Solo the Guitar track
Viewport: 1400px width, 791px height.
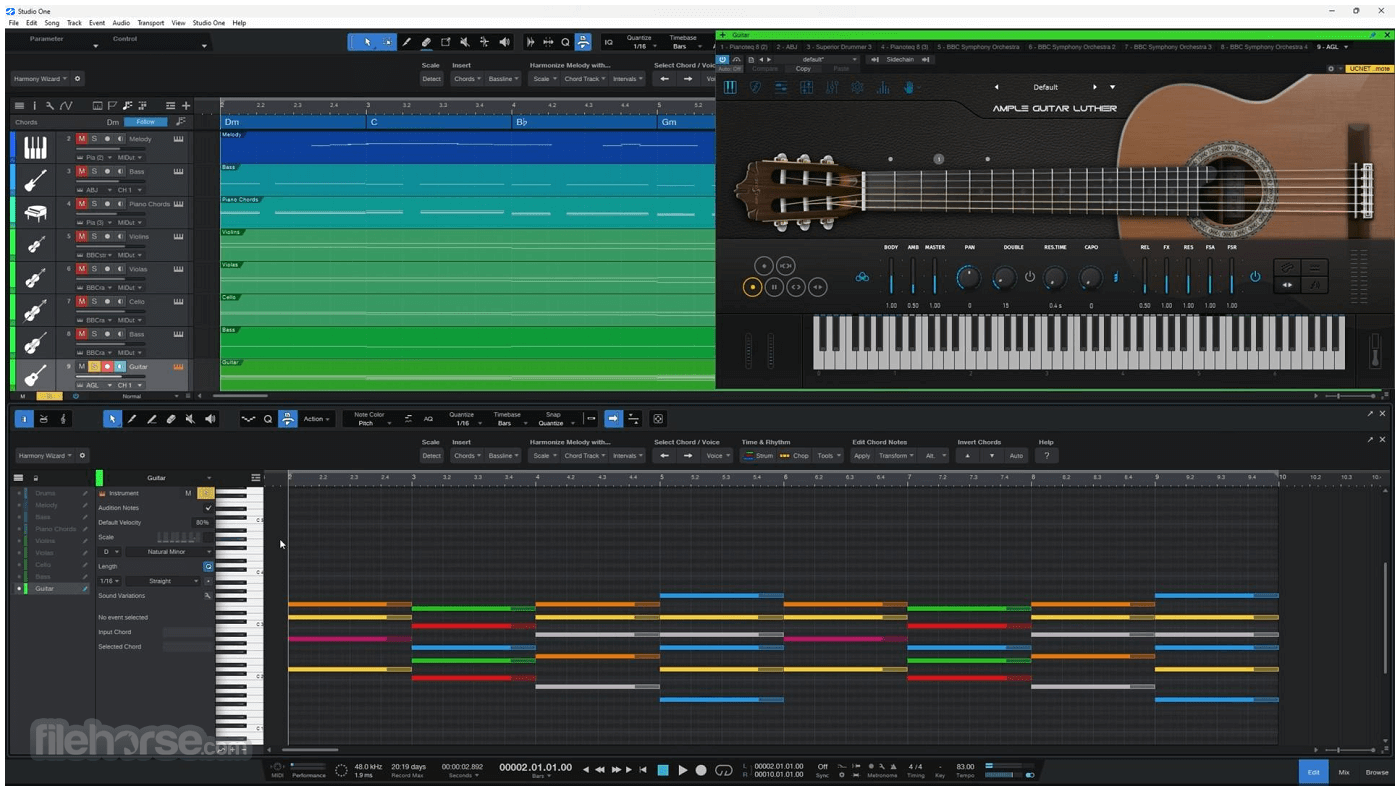click(94, 367)
